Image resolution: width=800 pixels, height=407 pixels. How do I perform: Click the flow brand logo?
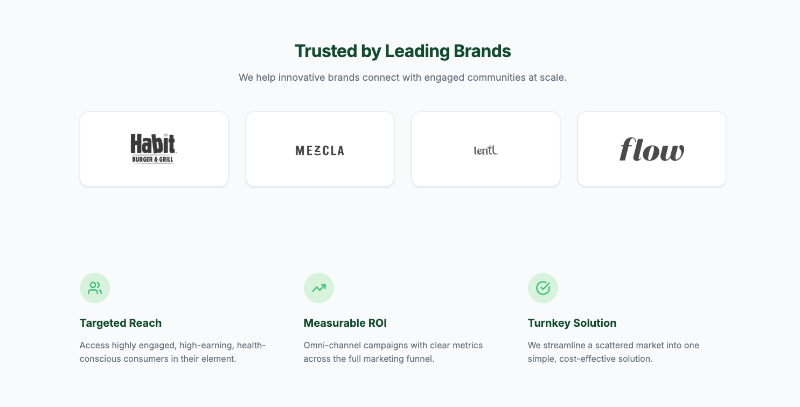tap(652, 150)
